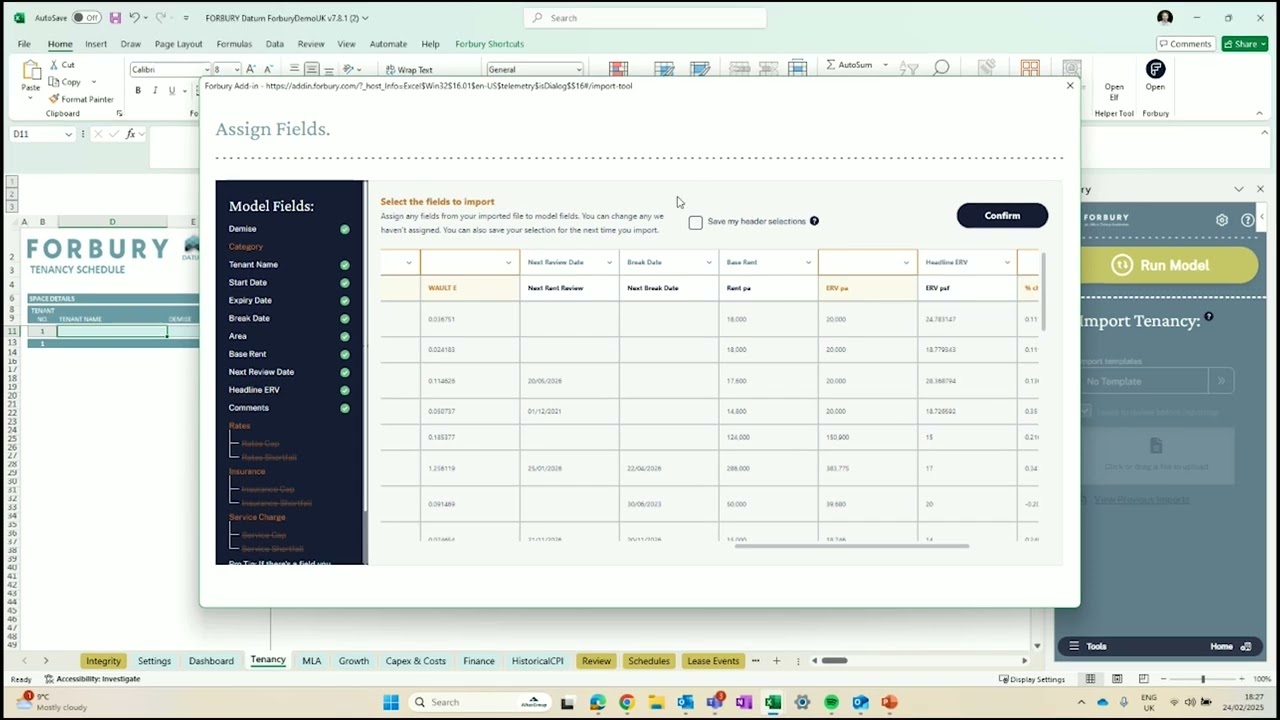The image size is (1280, 720).
Task: Click the Share button
Action: click(x=1245, y=44)
